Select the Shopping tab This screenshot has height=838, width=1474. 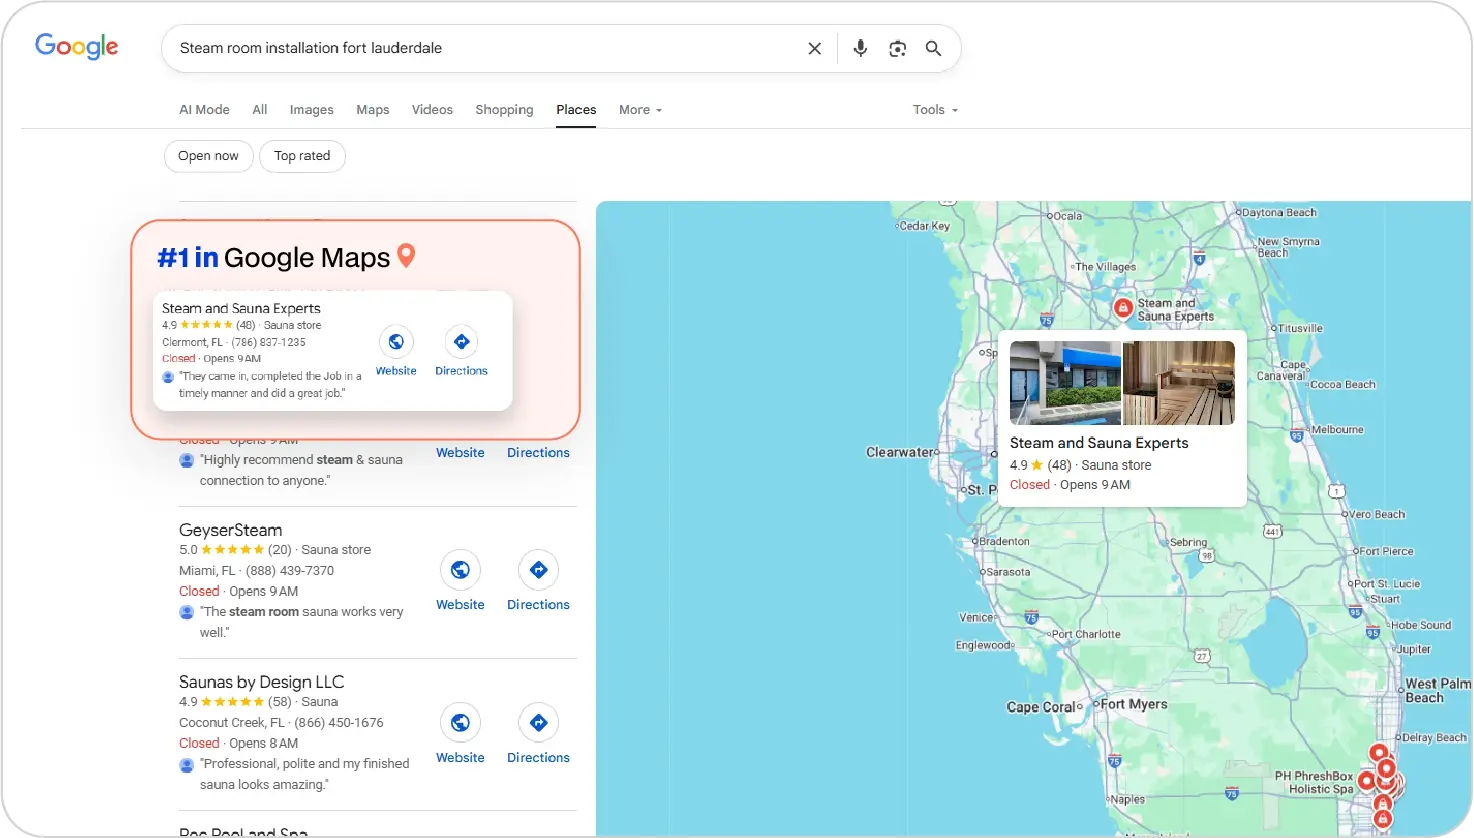coord(504,110)
